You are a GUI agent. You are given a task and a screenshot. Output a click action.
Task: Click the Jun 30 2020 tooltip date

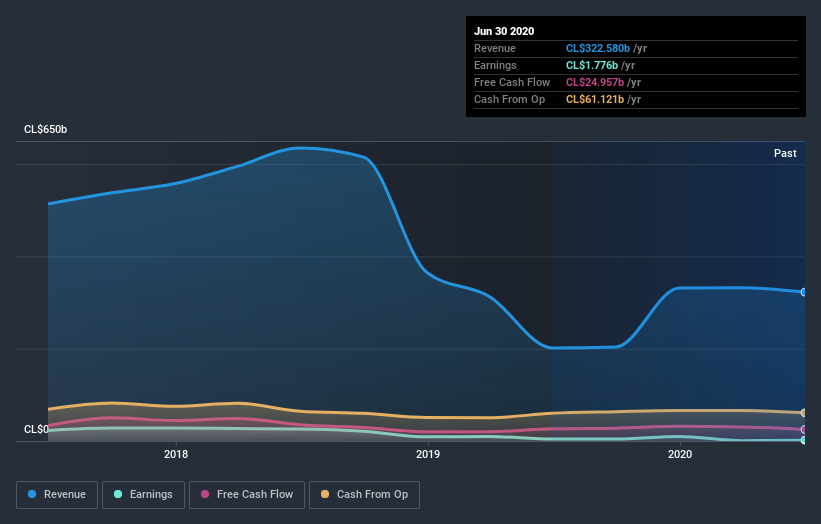point(504,31)
